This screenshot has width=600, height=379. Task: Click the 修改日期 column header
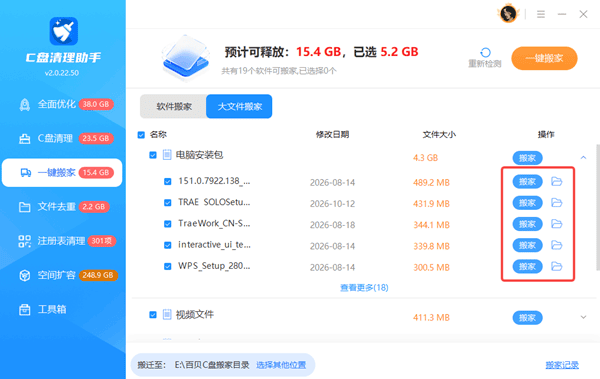coord(332,135)
